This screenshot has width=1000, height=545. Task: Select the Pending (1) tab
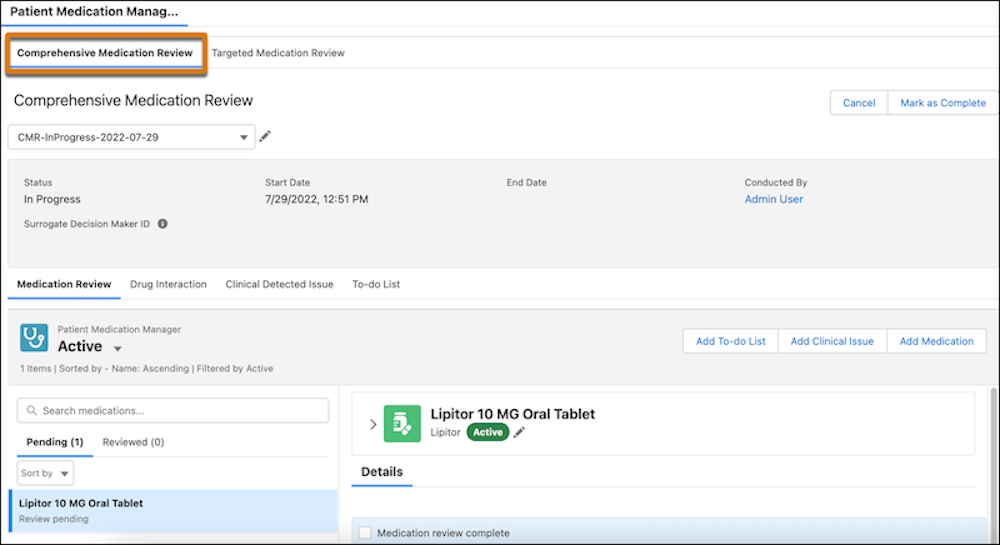55,442
